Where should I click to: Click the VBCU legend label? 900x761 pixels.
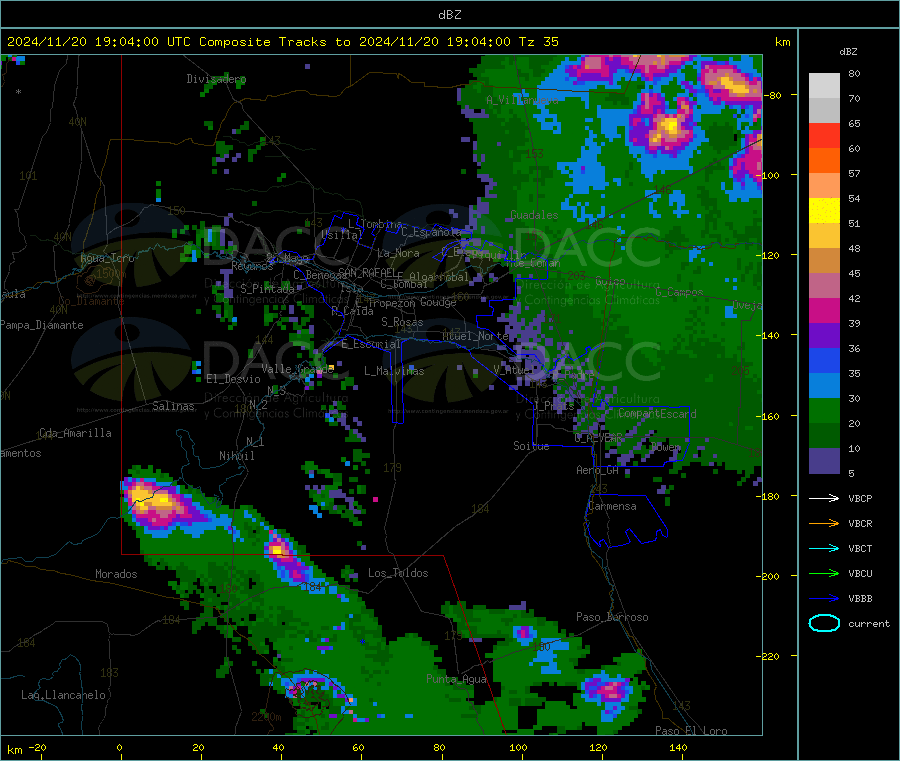(x=860, y=573)
